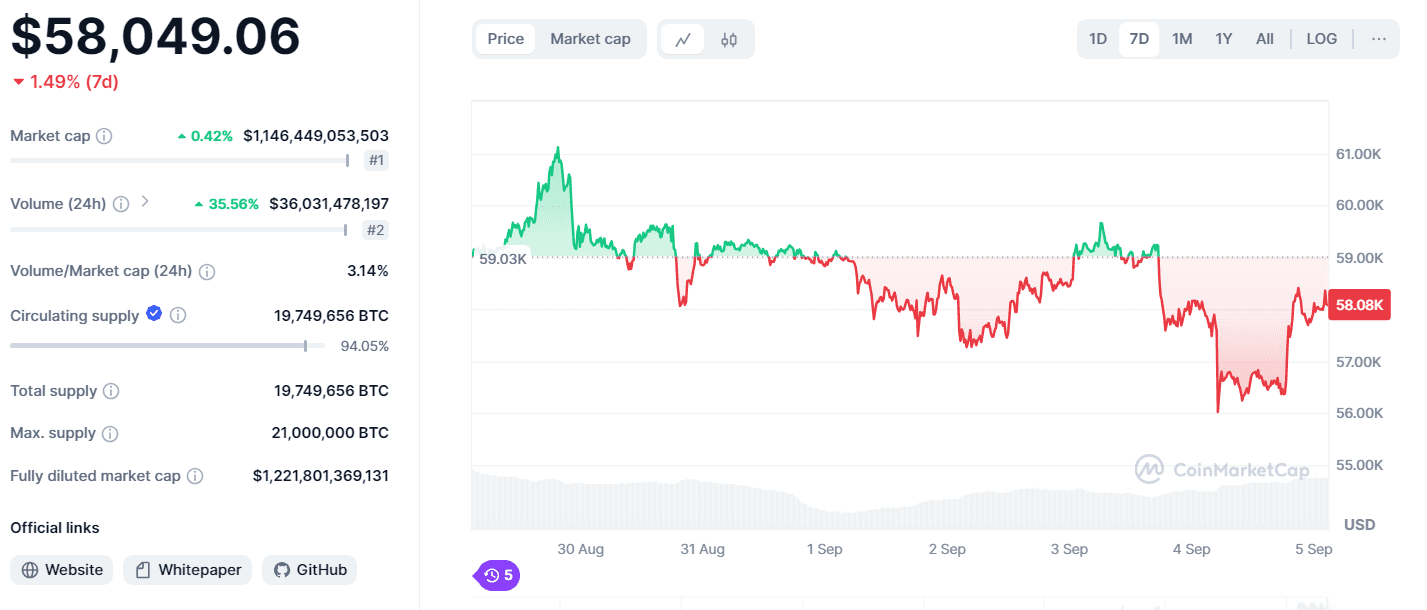Viewport: 1427px width, 610px height.
Task: Switch to the 1M timeframe tab
Action: pos(1181,38)
